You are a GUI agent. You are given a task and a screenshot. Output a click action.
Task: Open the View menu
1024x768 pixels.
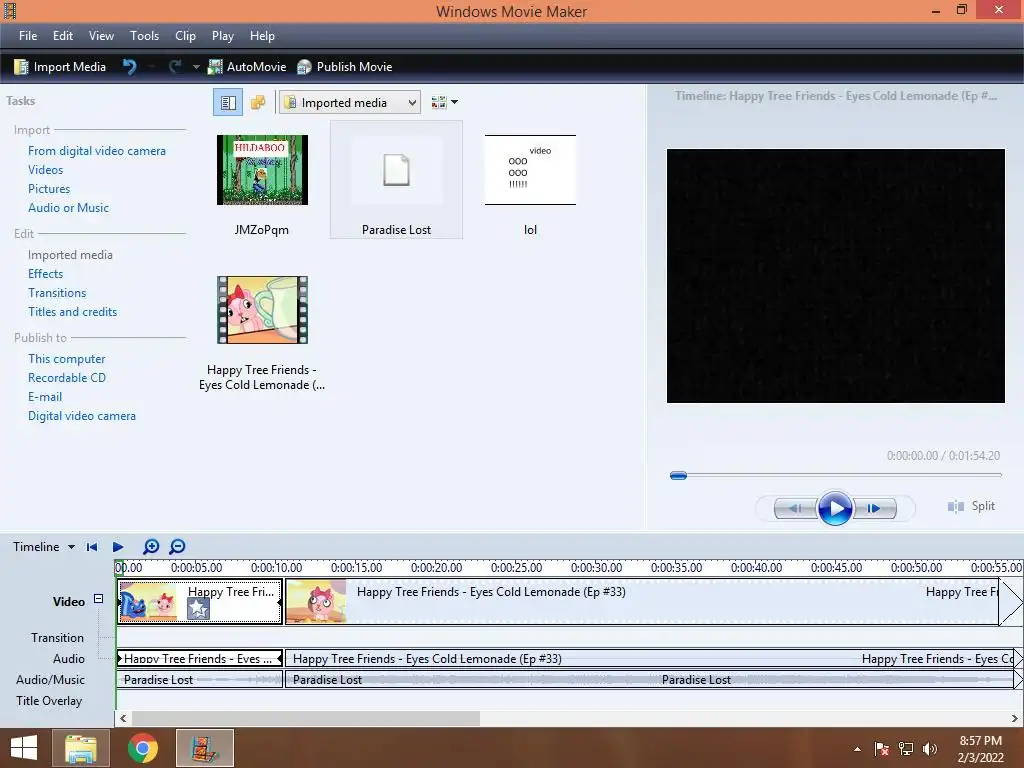[x=101, y=36]
